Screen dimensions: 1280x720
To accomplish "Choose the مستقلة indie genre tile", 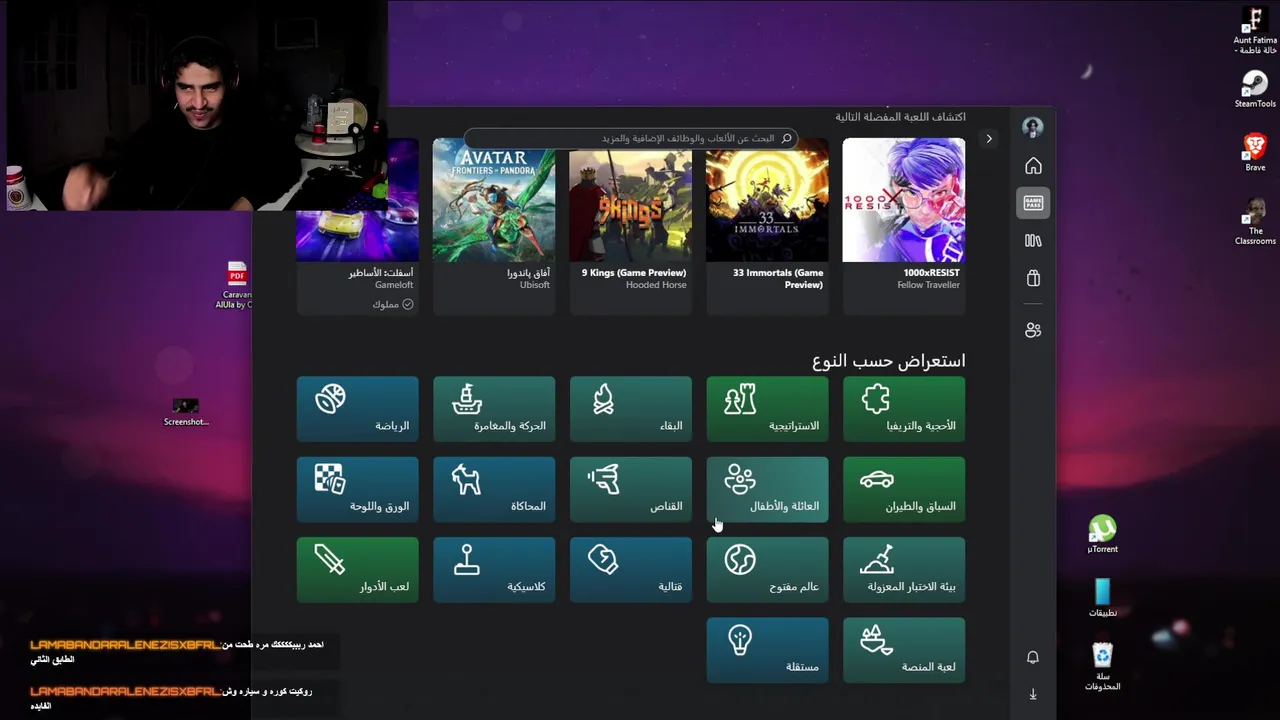I will pyautogui.click(x=767, y=650).
